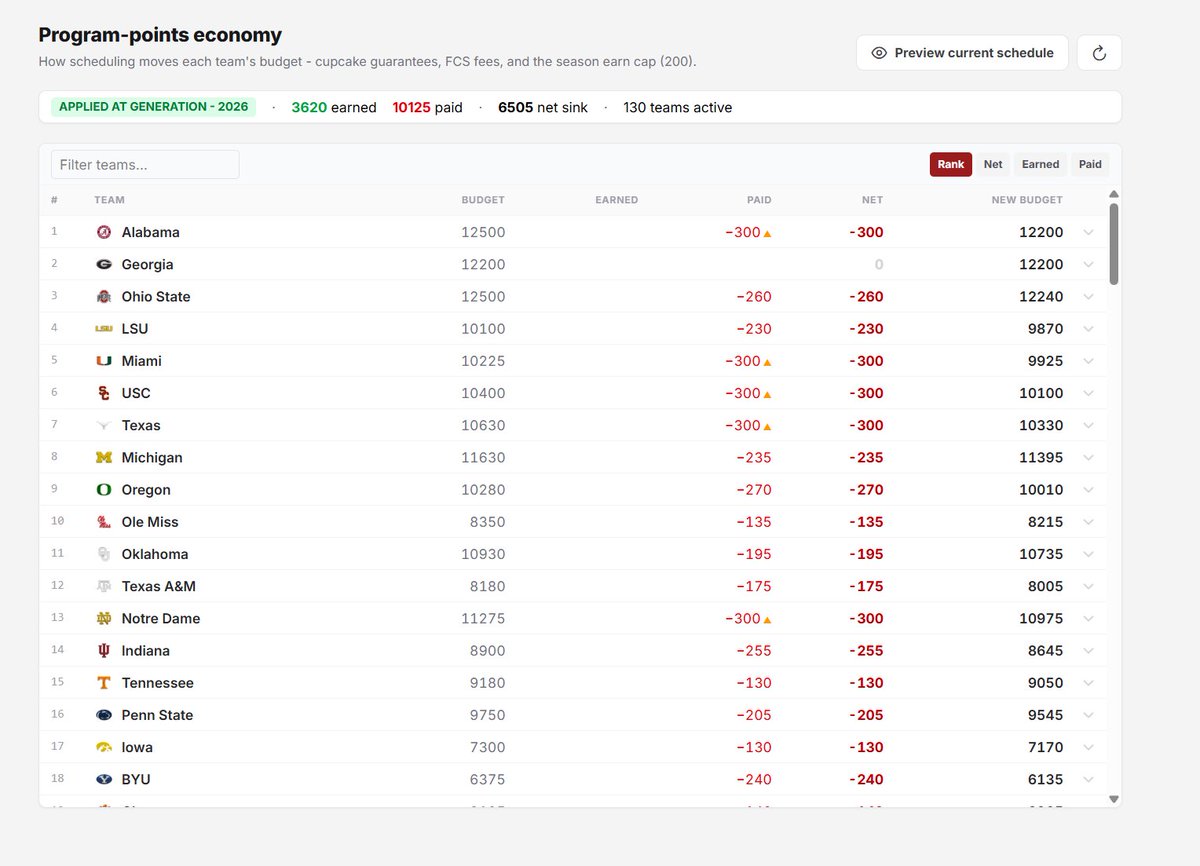Click Georgia's net value 0

[x=879, y=264]
